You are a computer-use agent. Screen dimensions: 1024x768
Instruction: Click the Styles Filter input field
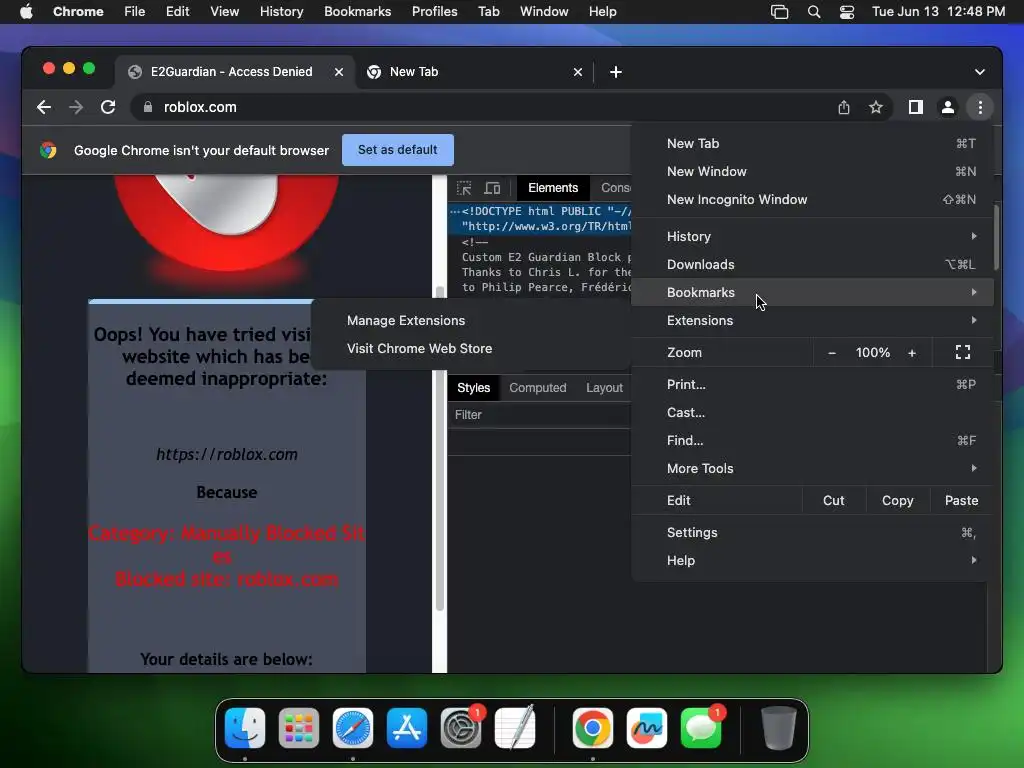pyautogui.click(x=539, y=415)
